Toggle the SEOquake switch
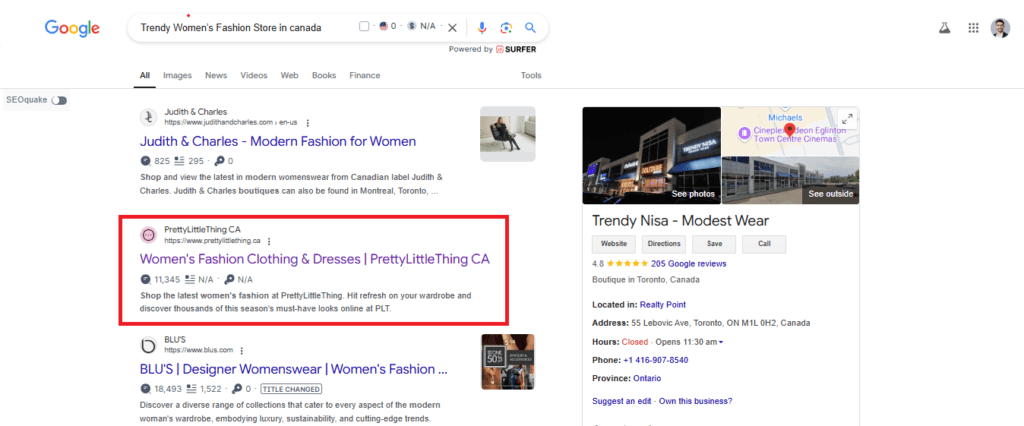 (x=59, y=100)
